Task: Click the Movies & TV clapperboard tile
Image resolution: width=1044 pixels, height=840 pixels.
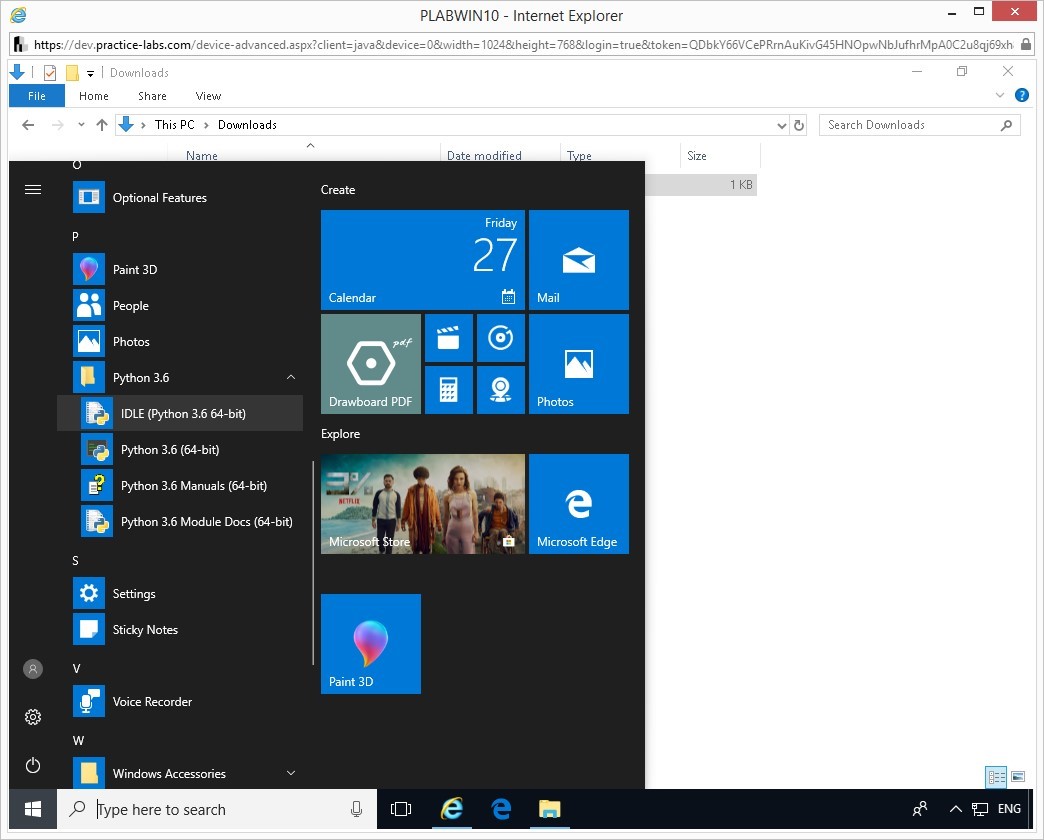Action: click(x=449, y=338)
